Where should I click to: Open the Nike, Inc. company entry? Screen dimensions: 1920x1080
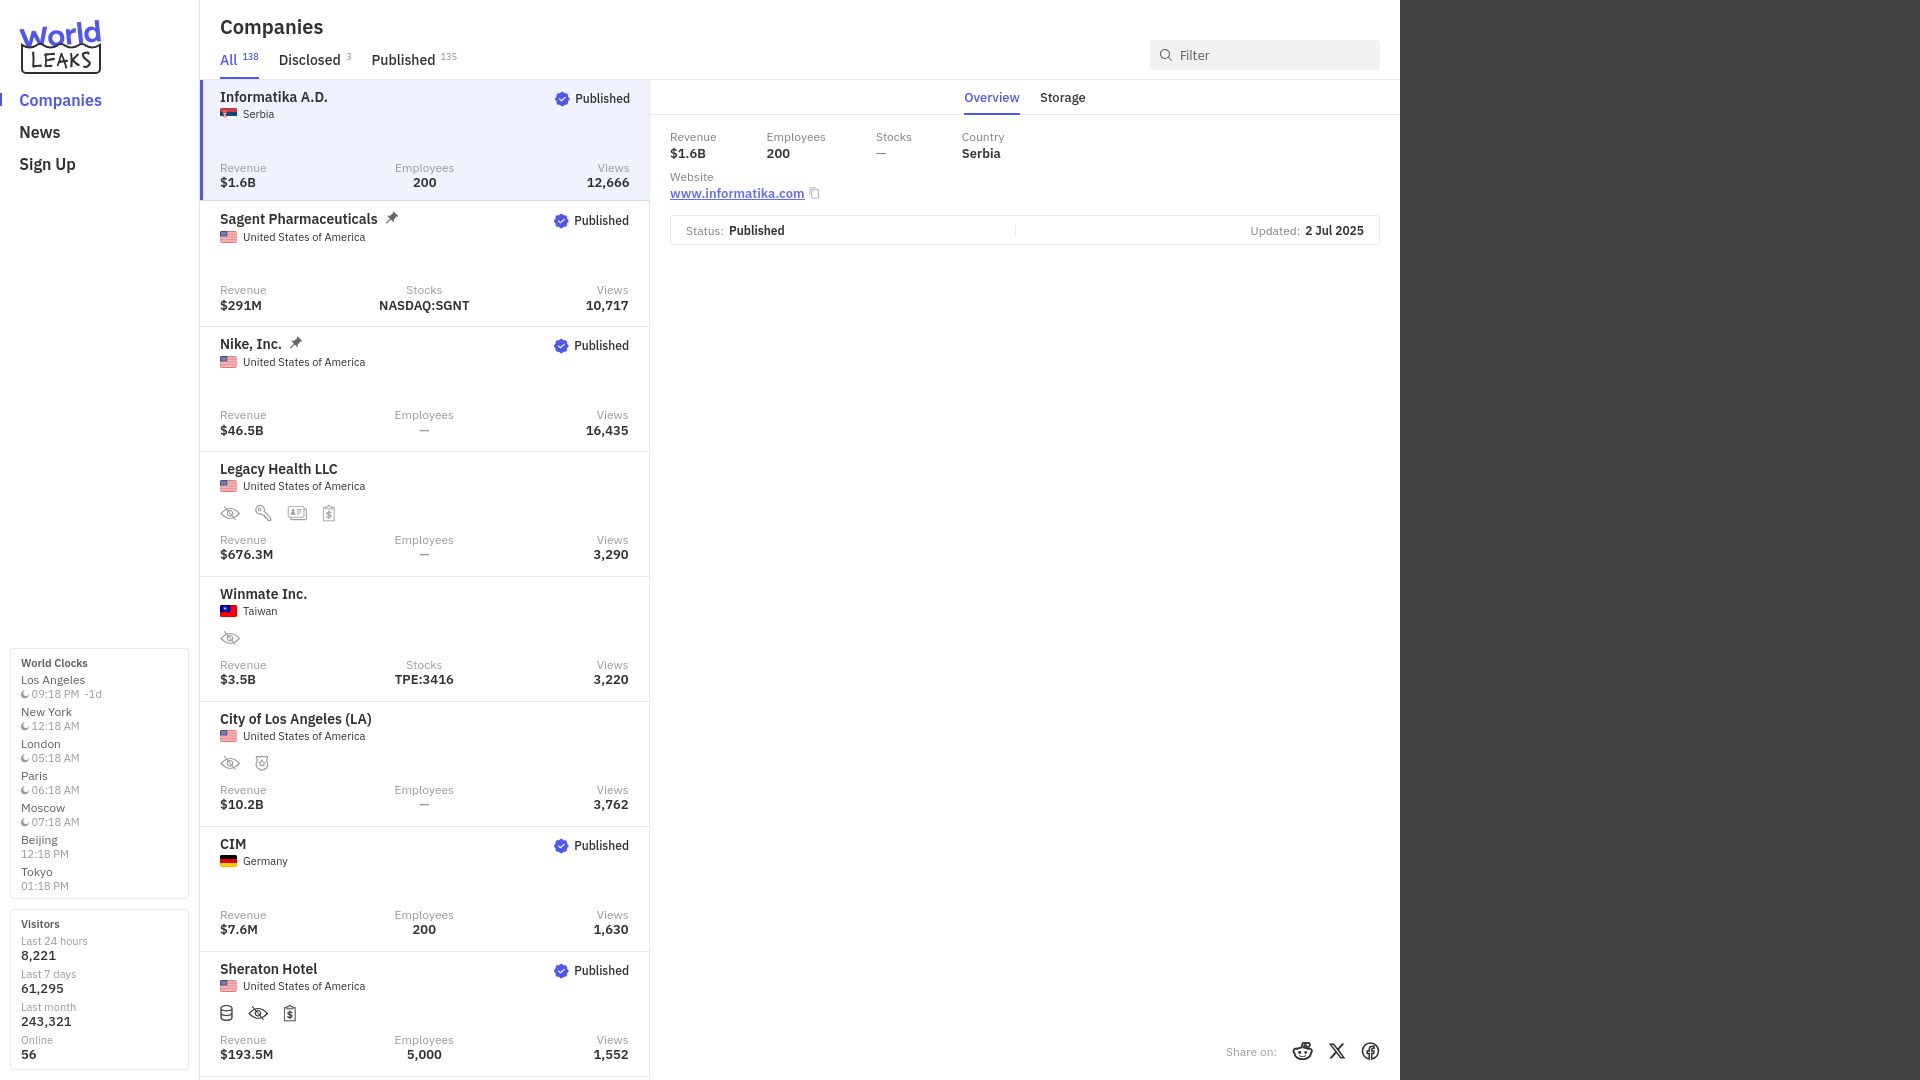[x=425, y=389]
